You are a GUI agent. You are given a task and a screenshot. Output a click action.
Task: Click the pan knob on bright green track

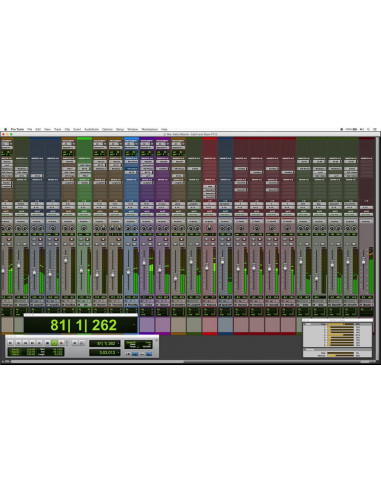[x=84, y=228]
